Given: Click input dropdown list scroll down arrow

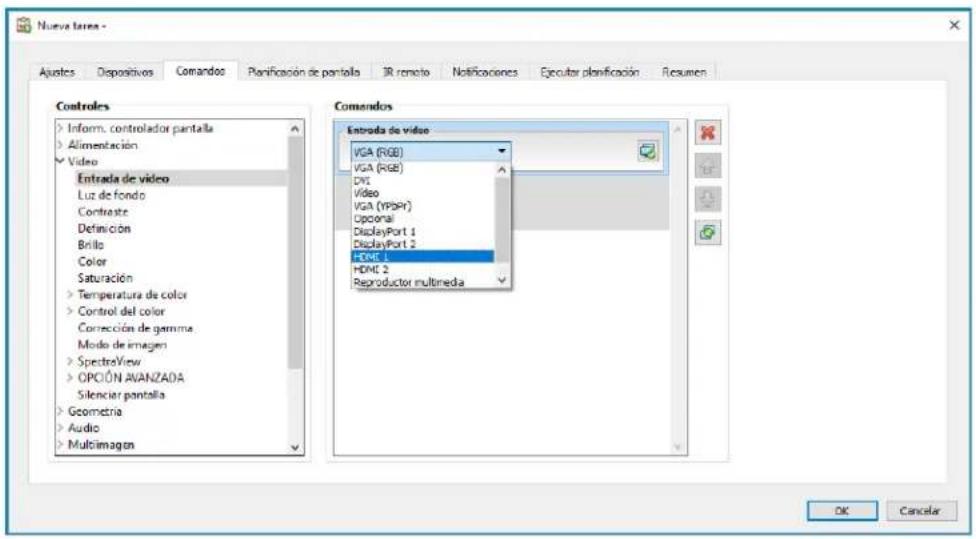Looking at the screenshot, I should pos(502,281).
